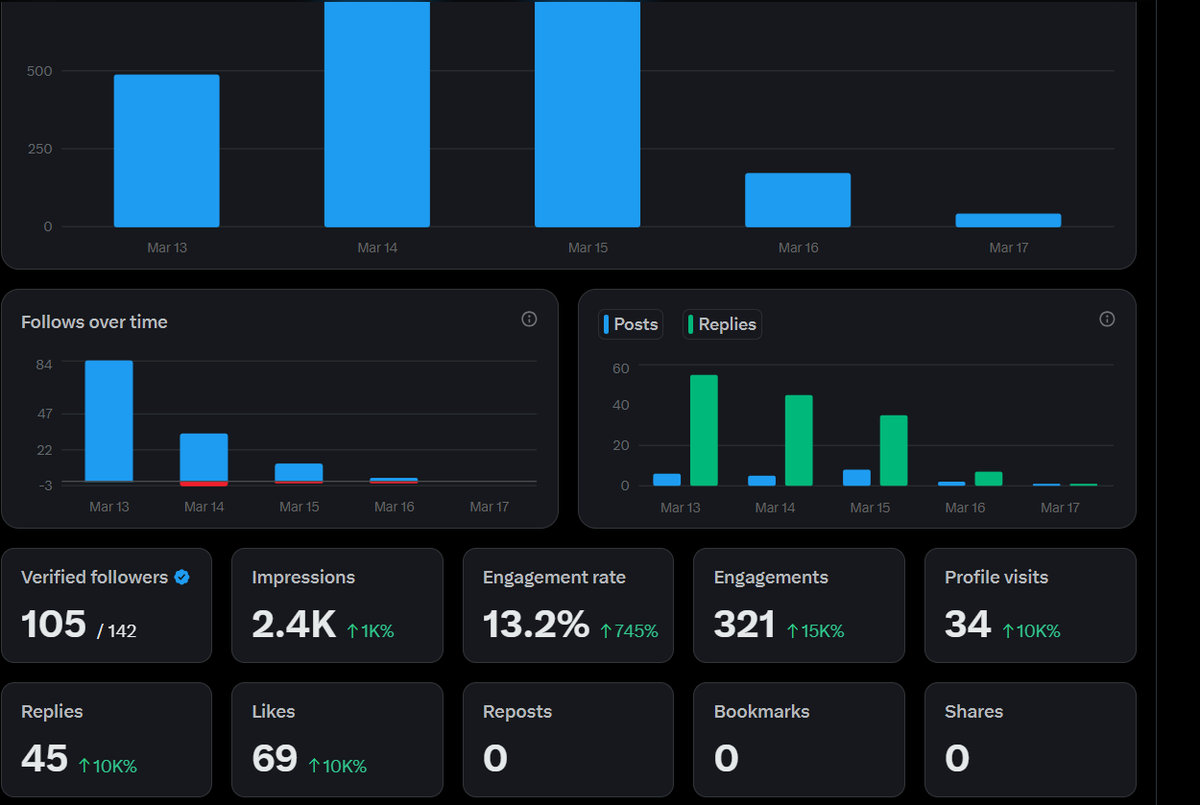Click the green Replies bar for Mar 16
Image resolution: width=1200 pixels, height=805 pixels.
coord(989,479)
